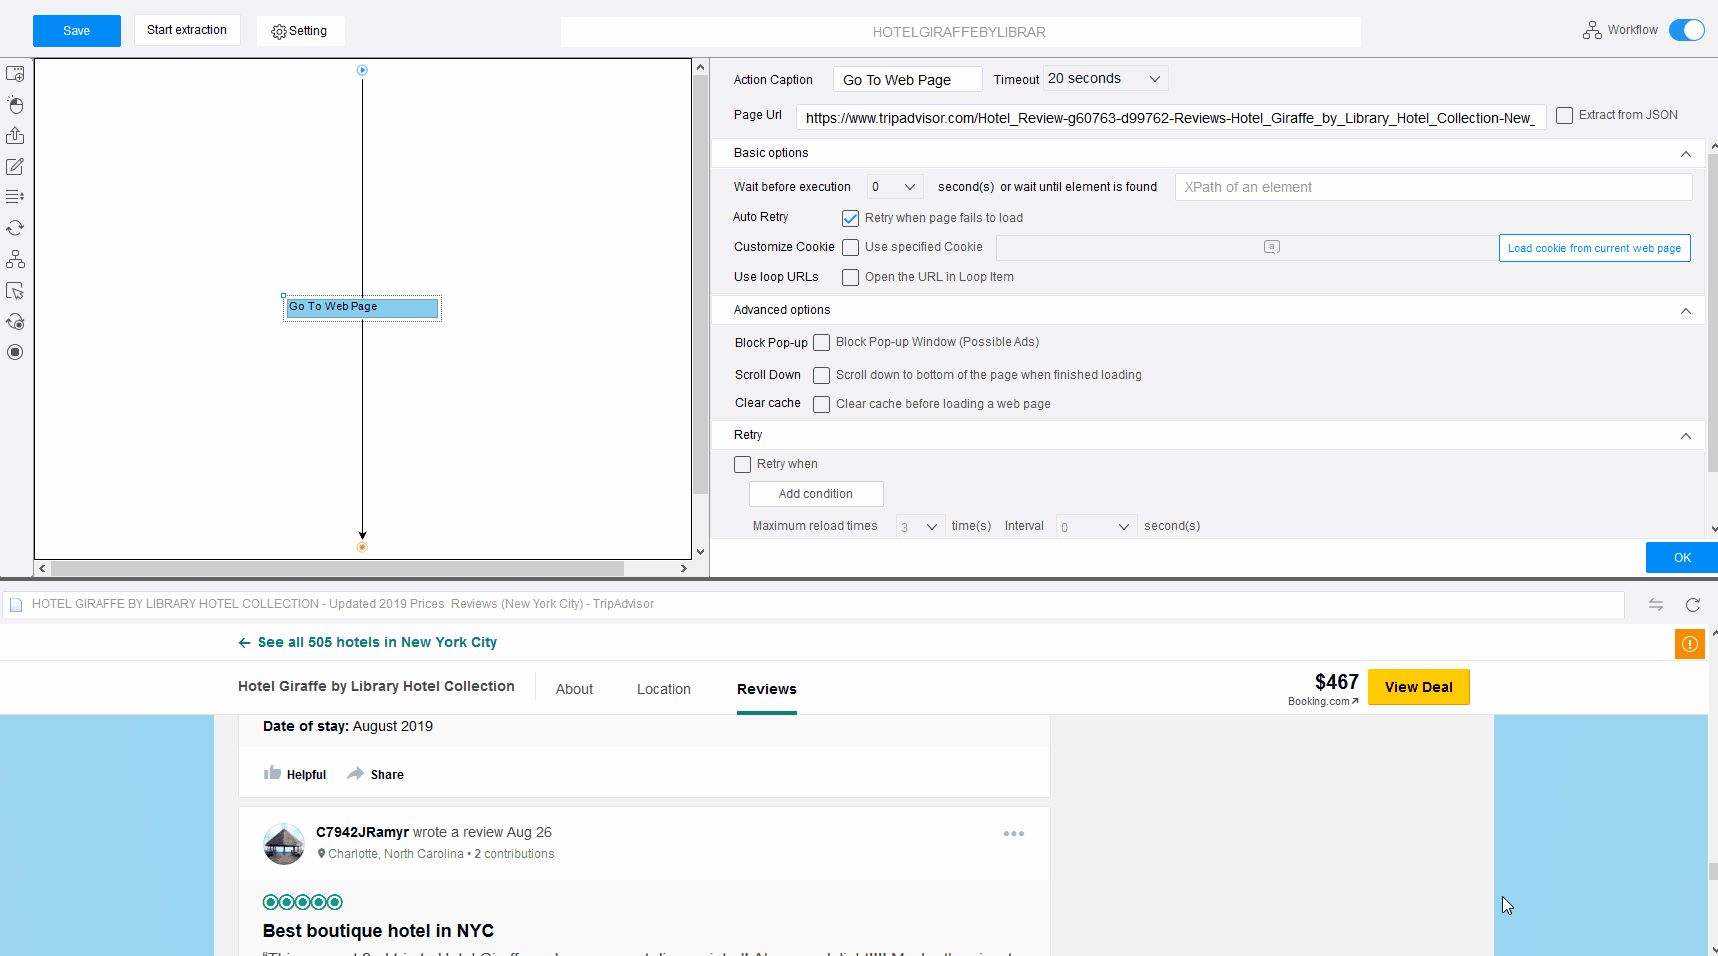Select the Open Web Page tool icon
Viewport: 1718px width, 956px height.
point(15,74)
